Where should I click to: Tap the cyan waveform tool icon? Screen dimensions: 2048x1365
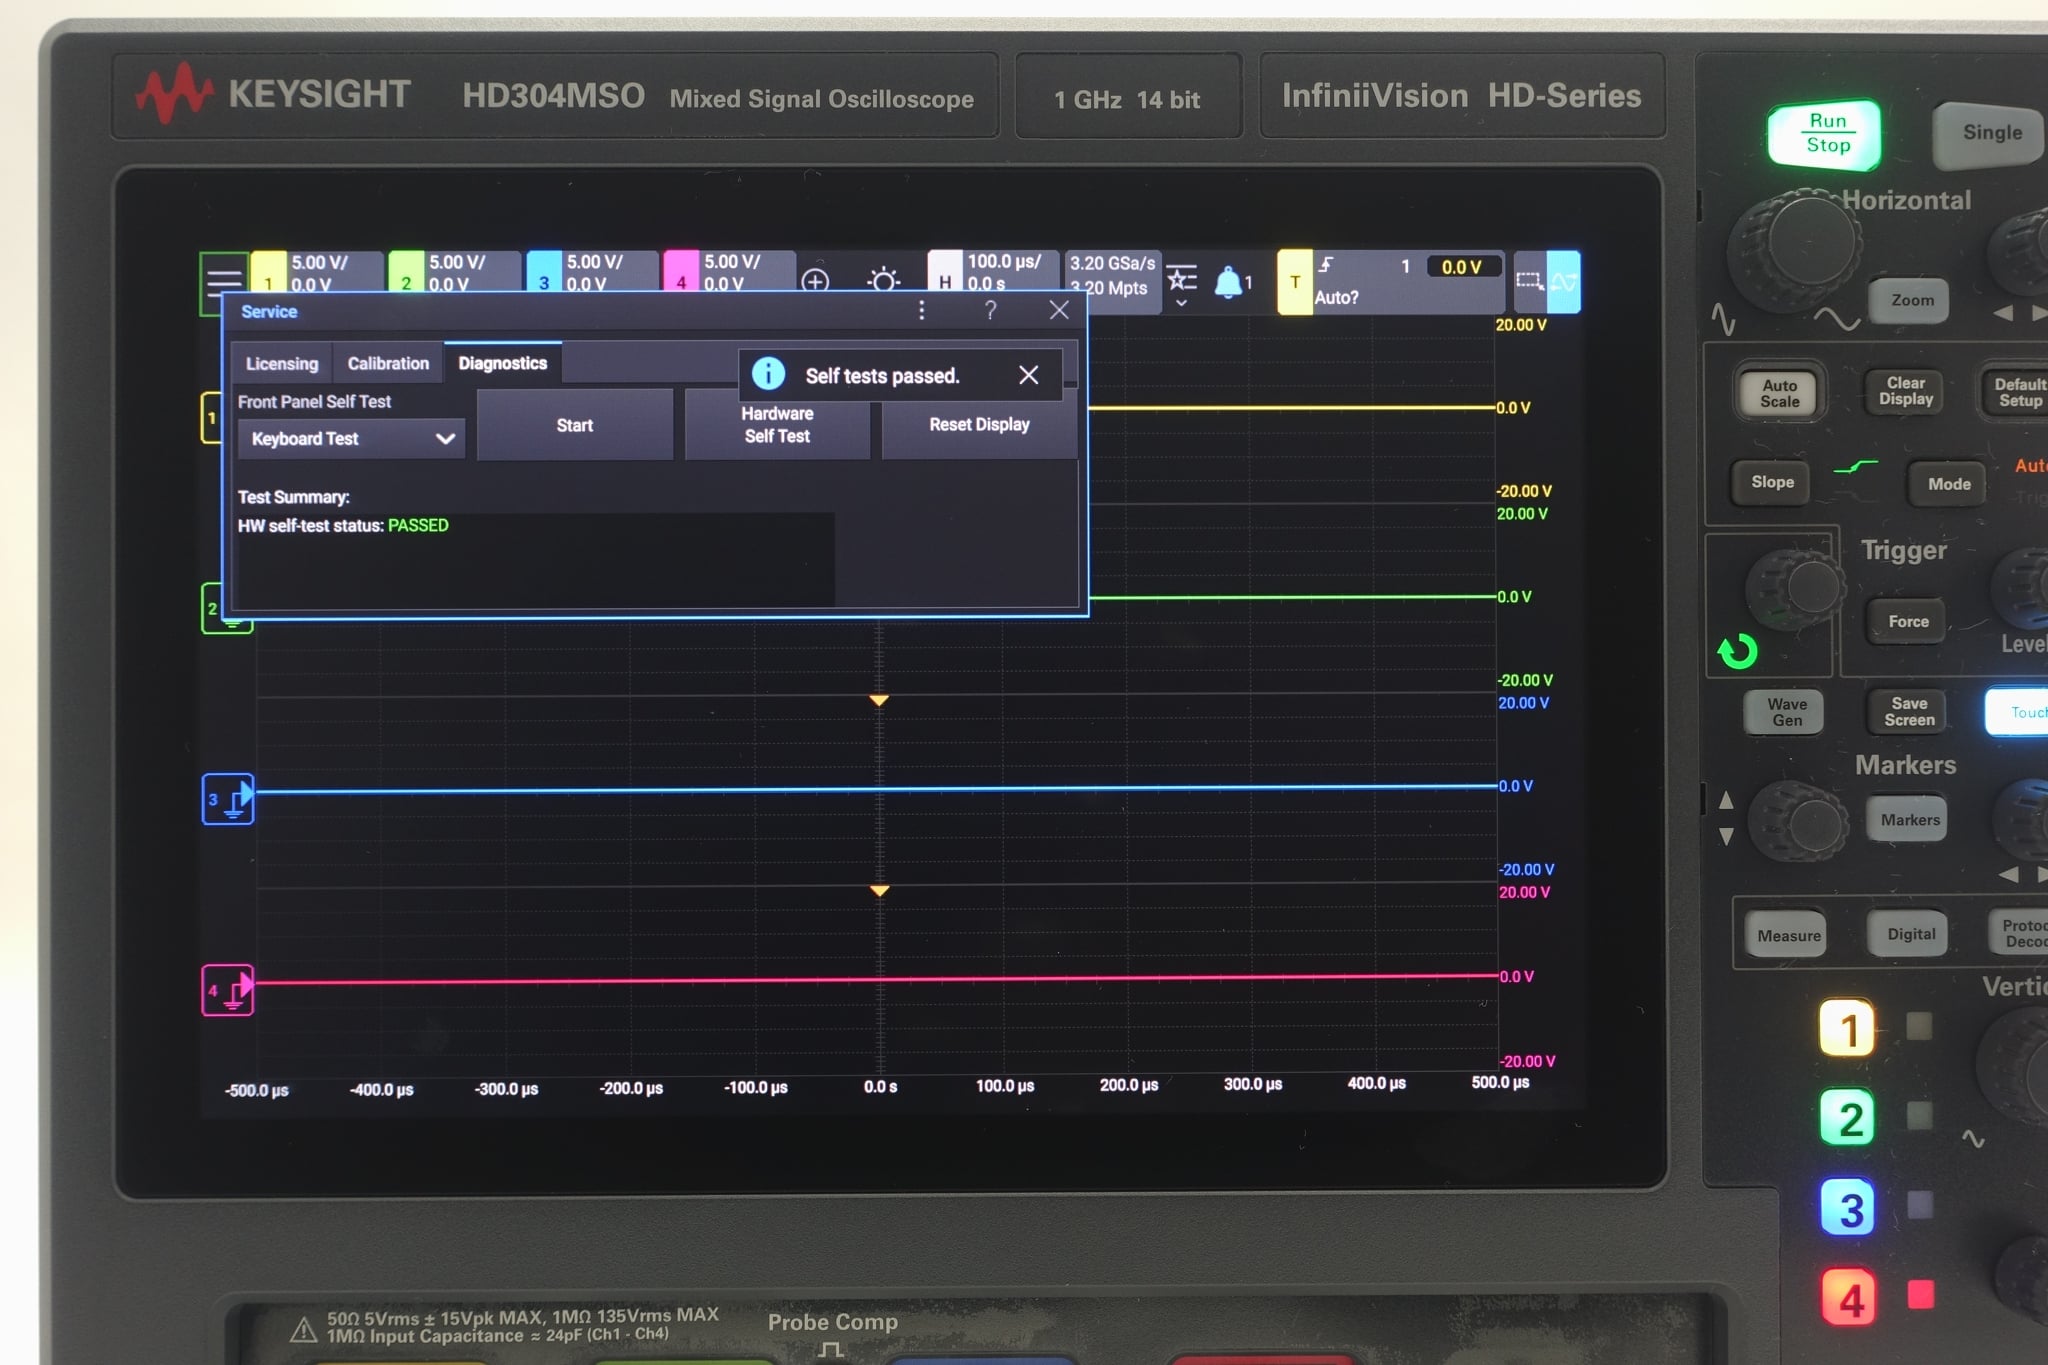tap(1564, 282)
